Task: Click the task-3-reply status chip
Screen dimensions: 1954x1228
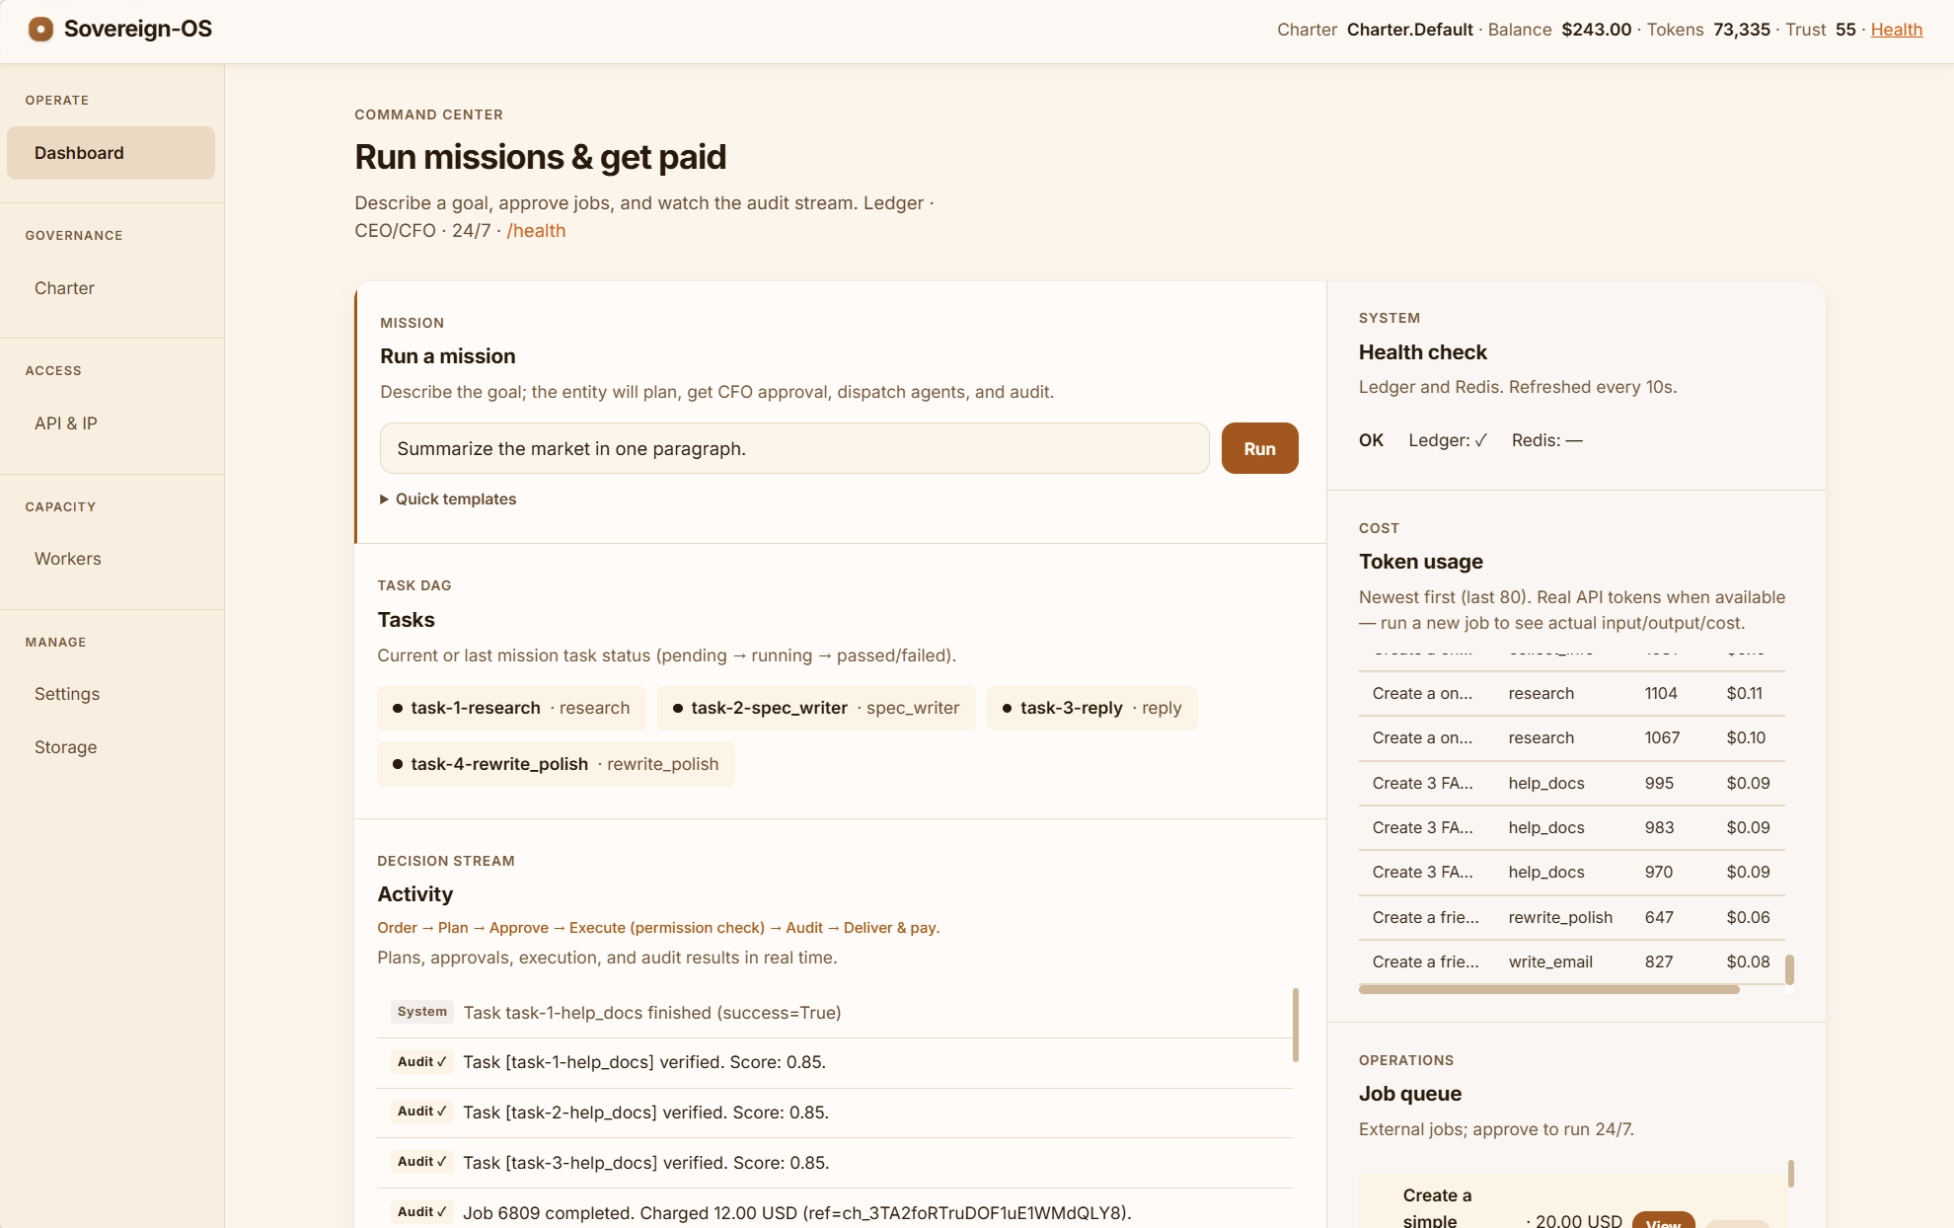Action: [1091, 708]
